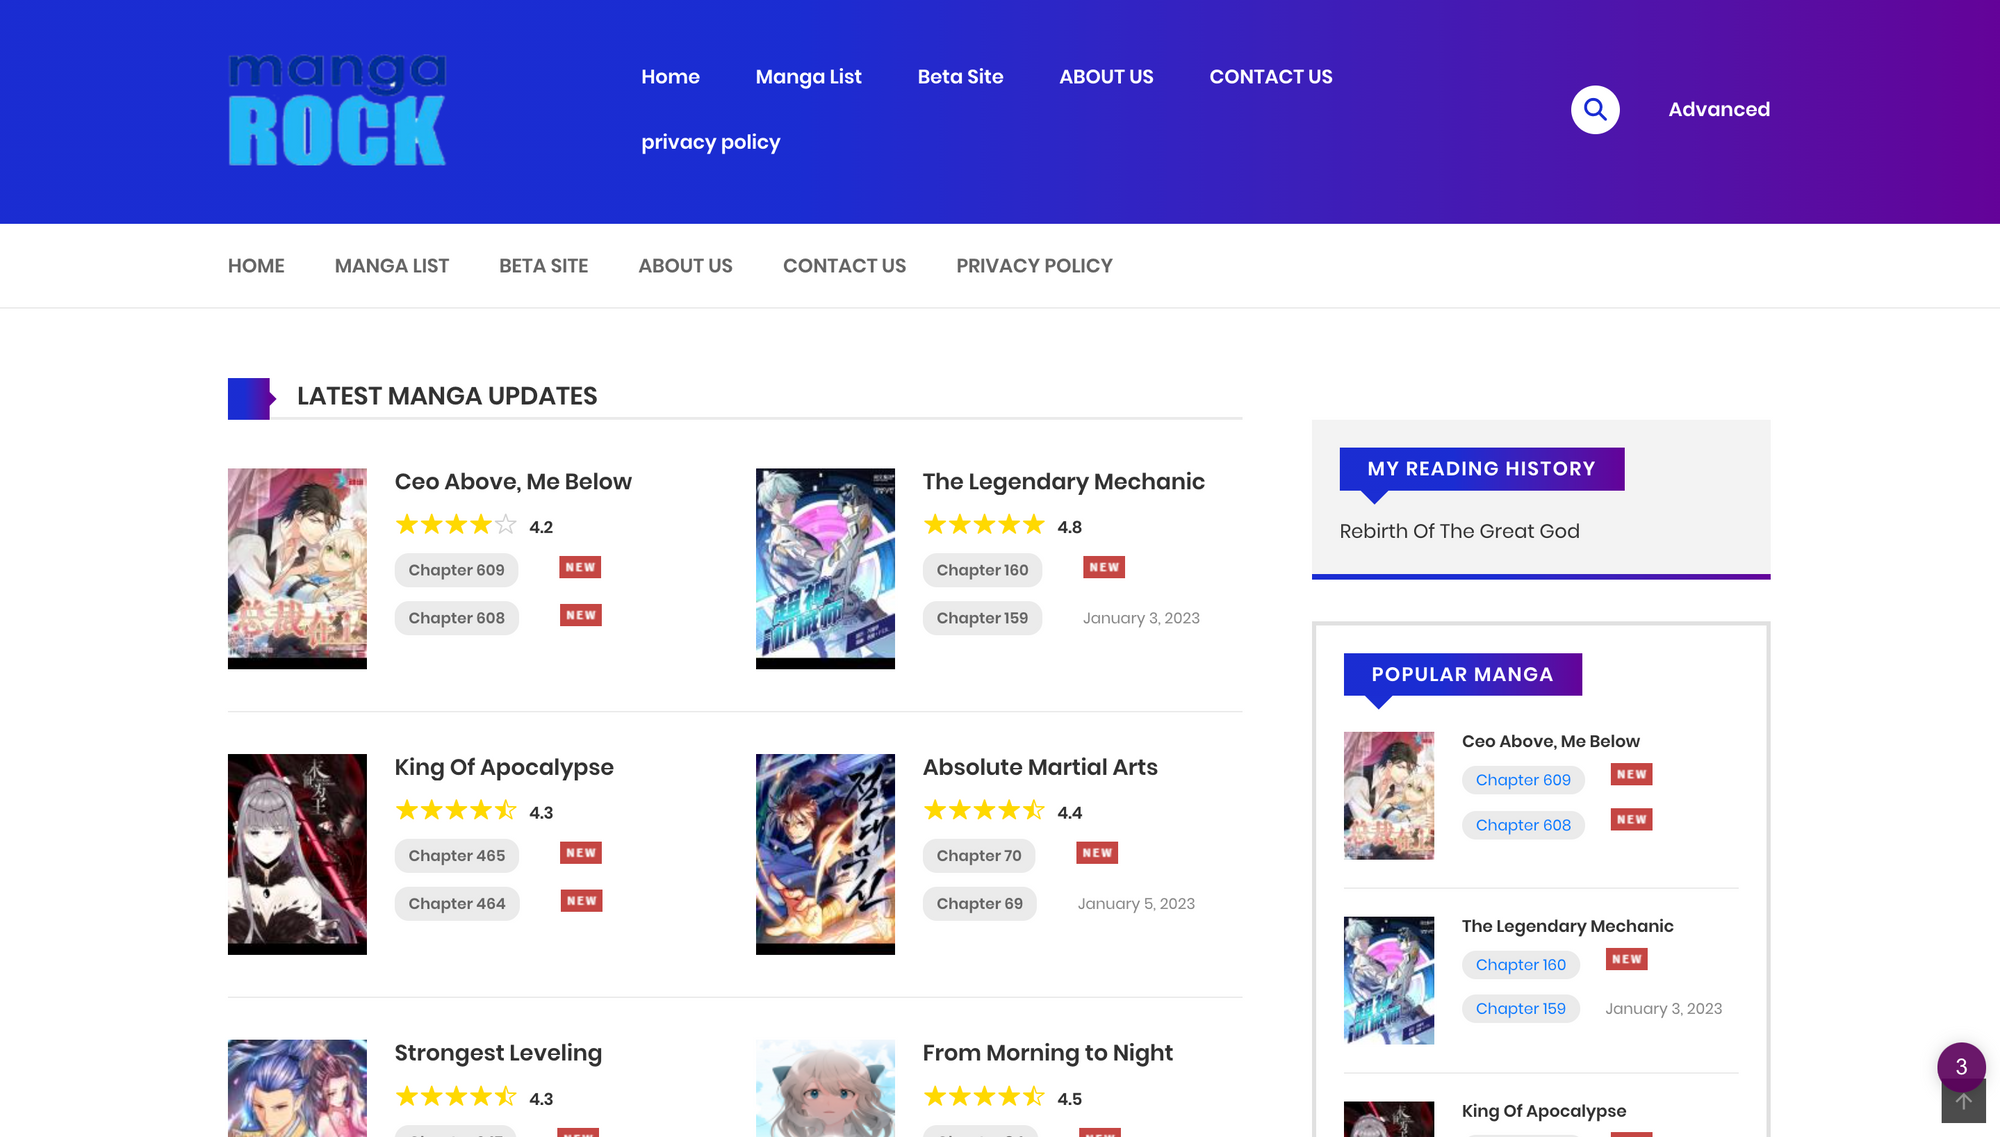2000x1137 pixels.
Task: Open Chapter 609 button in latest updates
Action: point(456,570)
